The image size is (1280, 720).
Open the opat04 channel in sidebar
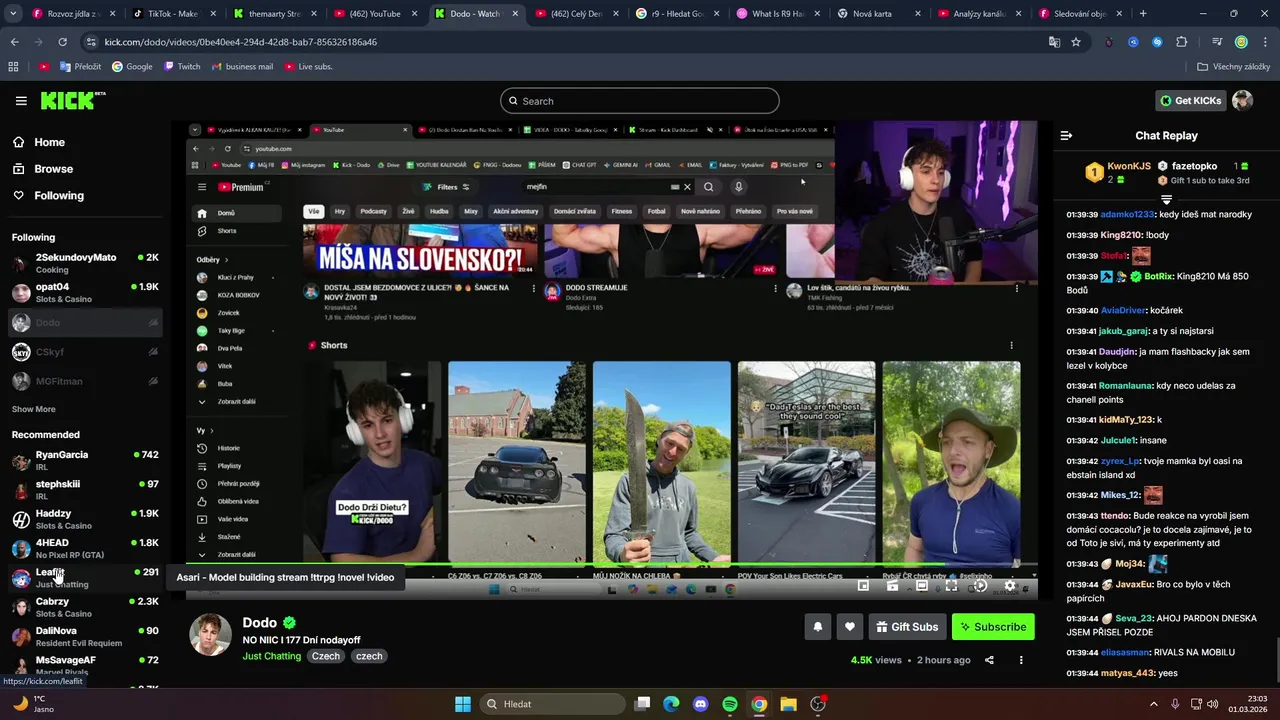(85, 292)
